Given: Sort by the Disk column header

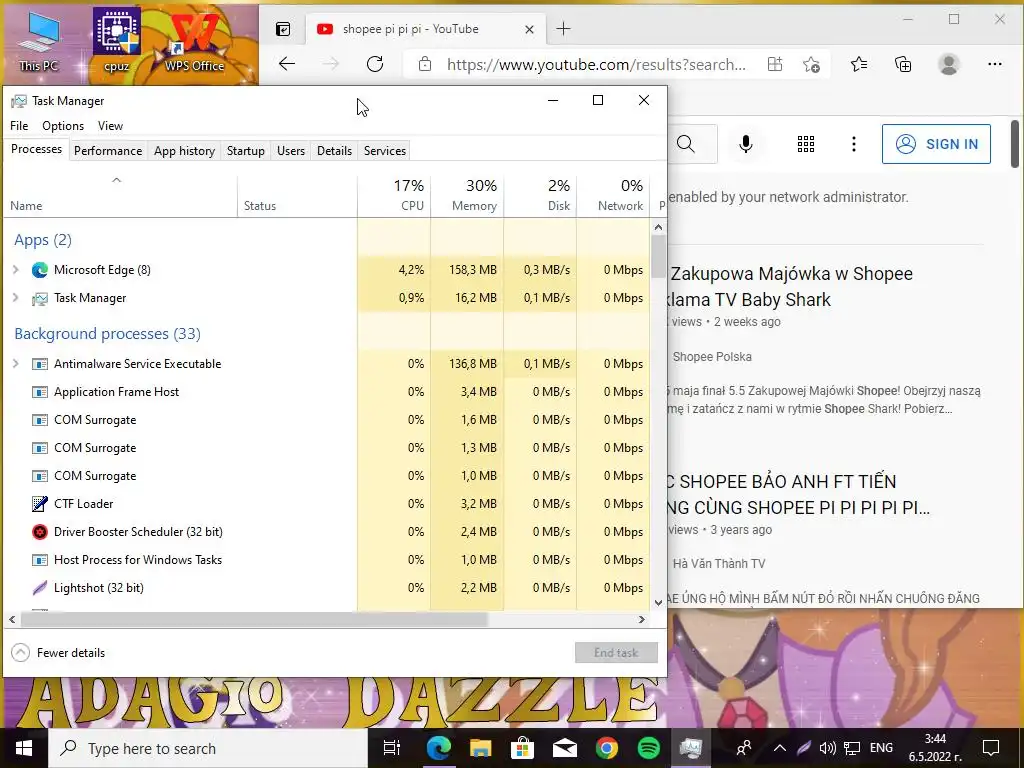Looking at the screenshot, I should click(541, 195).
